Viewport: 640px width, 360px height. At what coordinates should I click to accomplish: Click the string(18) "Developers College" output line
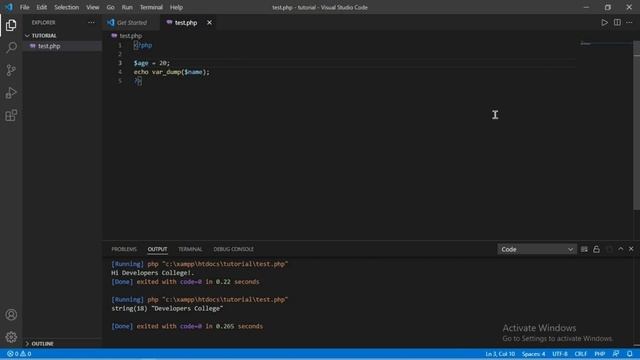click(x=167, y=308)
